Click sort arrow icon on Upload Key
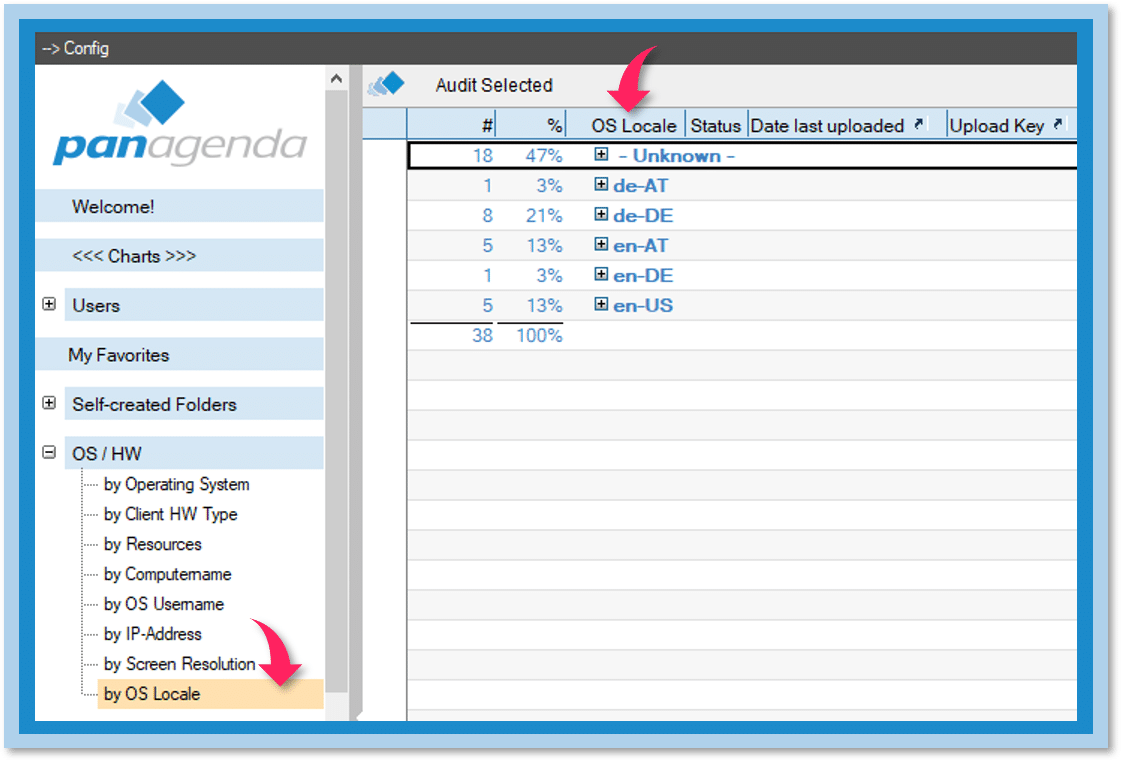 tap(1058, 125)
